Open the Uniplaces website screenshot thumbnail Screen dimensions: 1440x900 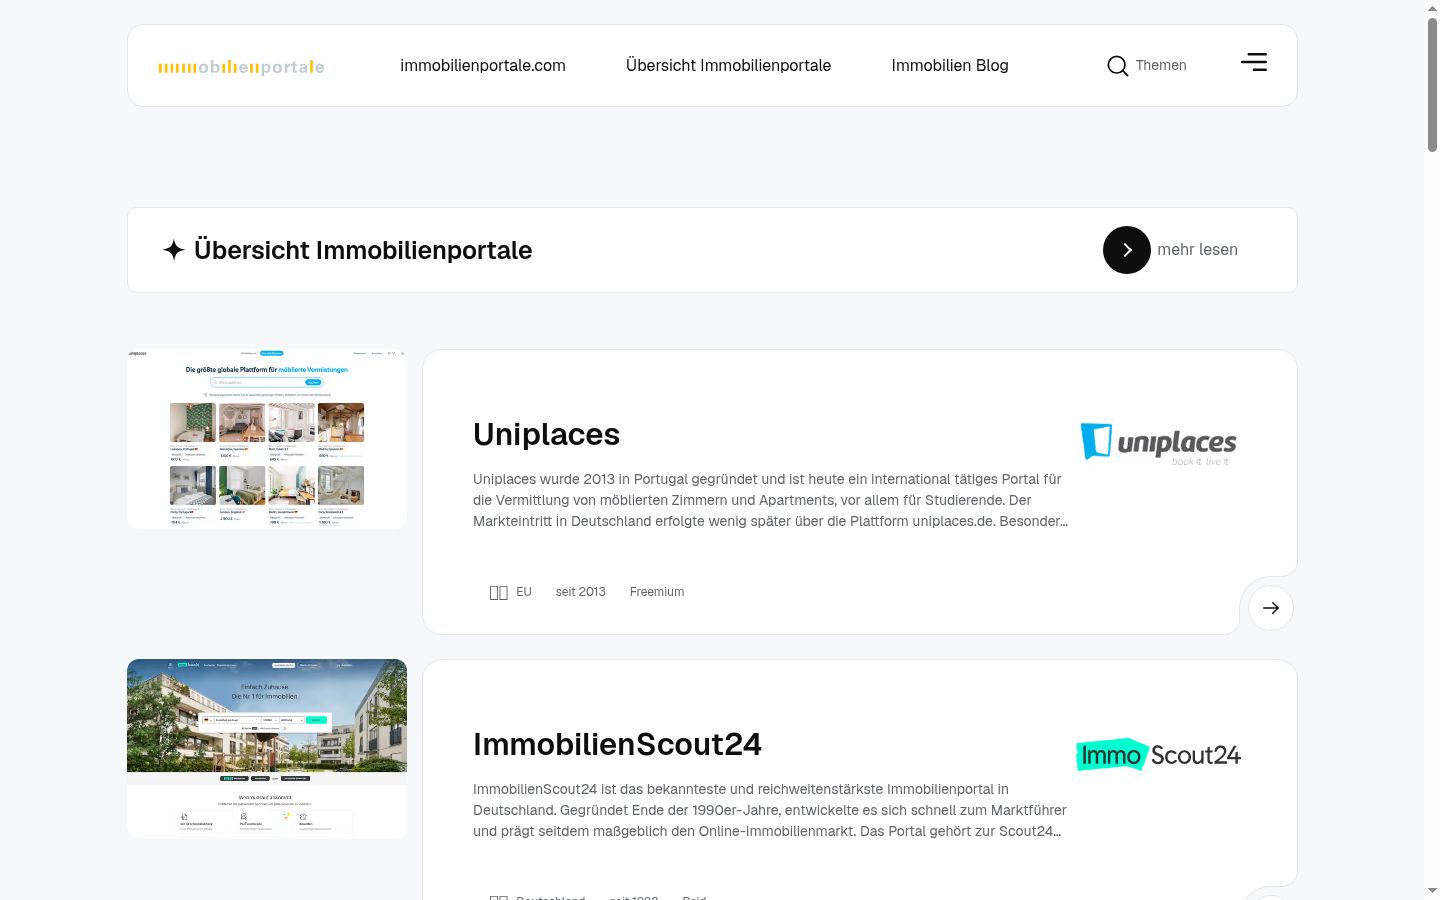pos(267,439)
